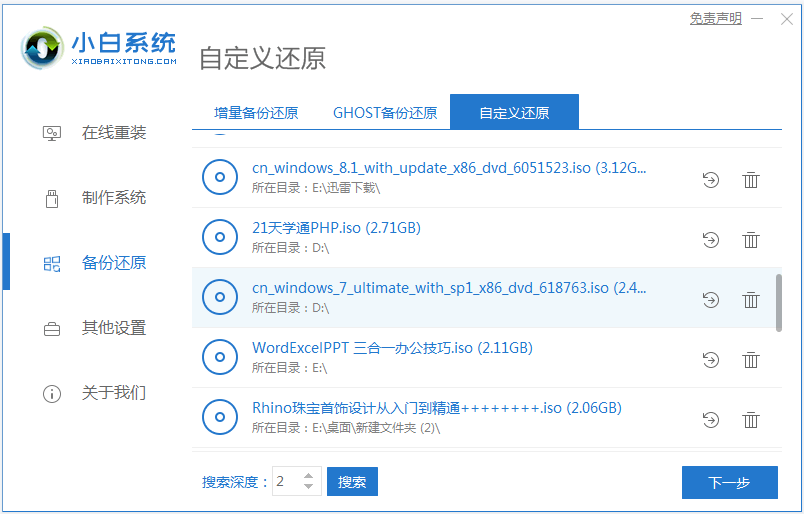Click the 下一步 button
This screenshot has height=514, width=804.
[x=730, y=482]
